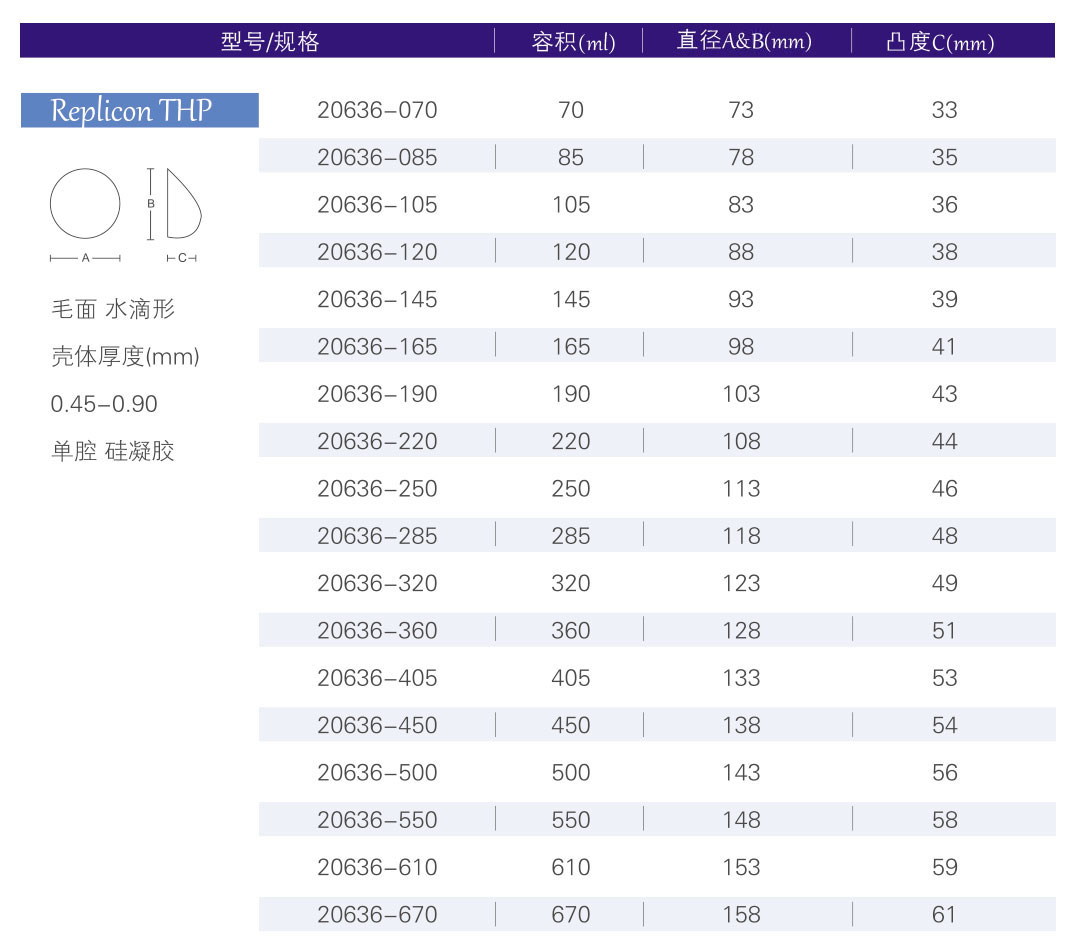The image size is (1080, 942).
Task: Select model number 20636-145
Action: [x=377, y=300]
